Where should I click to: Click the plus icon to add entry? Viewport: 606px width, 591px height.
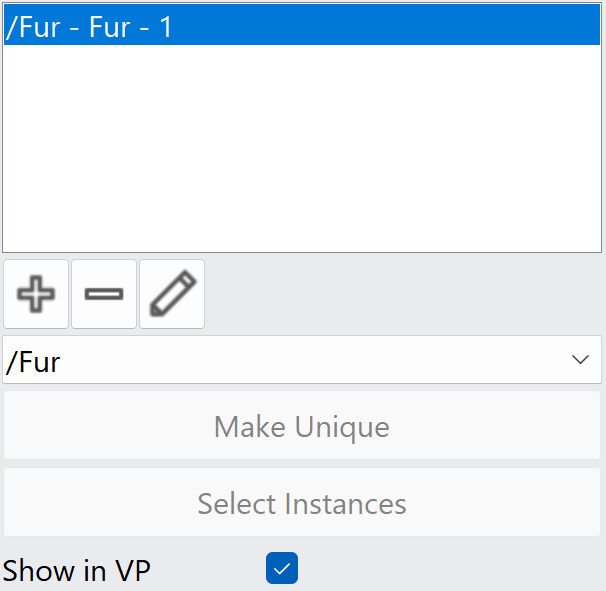[x=36, y=294]
